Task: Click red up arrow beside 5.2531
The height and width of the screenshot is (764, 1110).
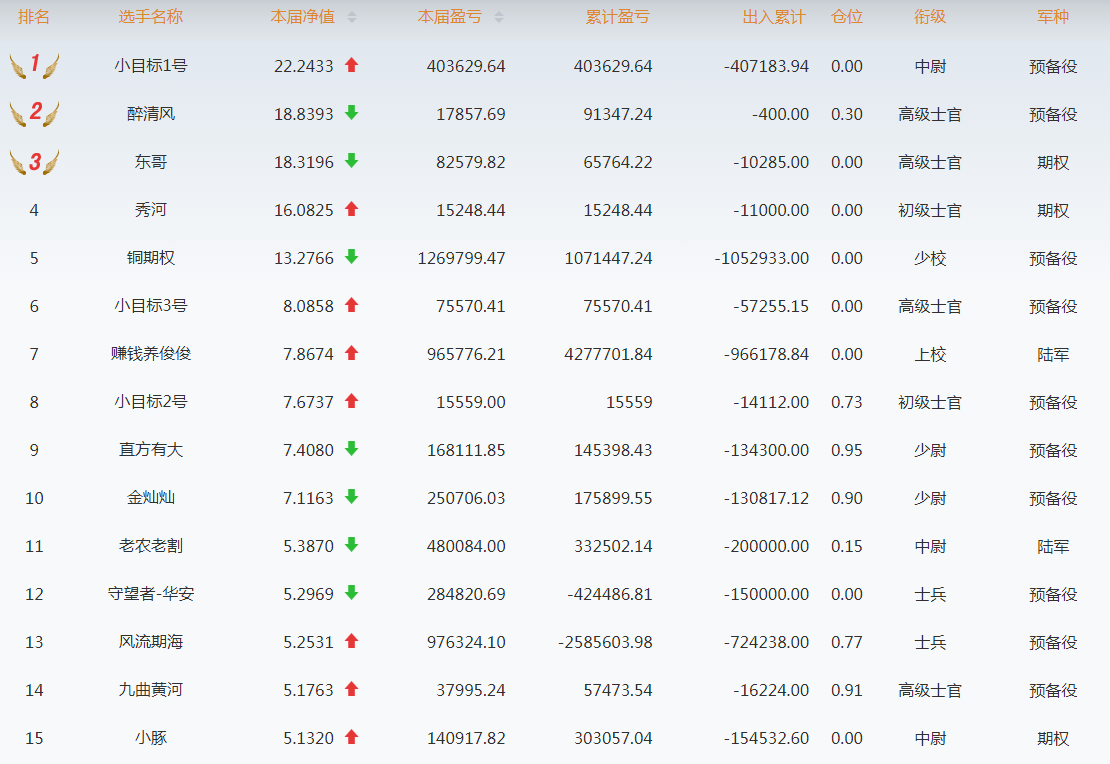Action: [x=351, y=641]
